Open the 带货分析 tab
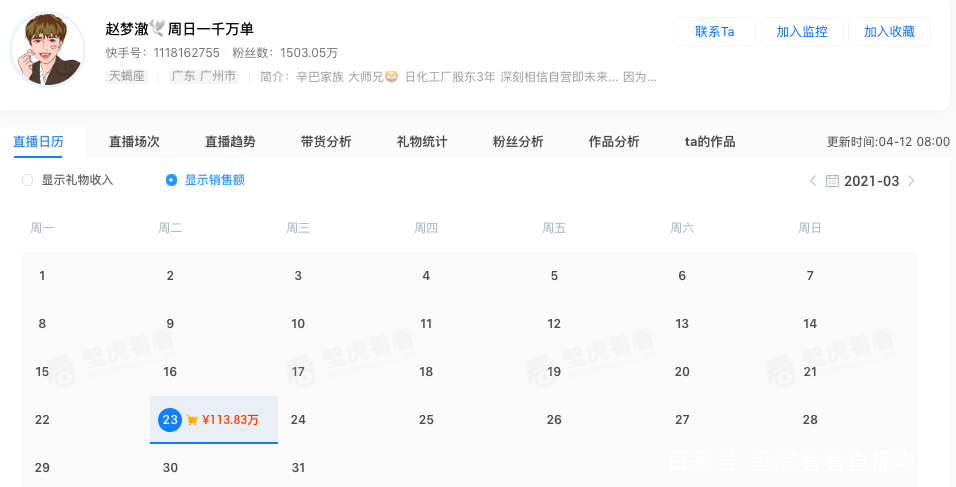Viewport: 956px width, 487px height. [326, 142]
